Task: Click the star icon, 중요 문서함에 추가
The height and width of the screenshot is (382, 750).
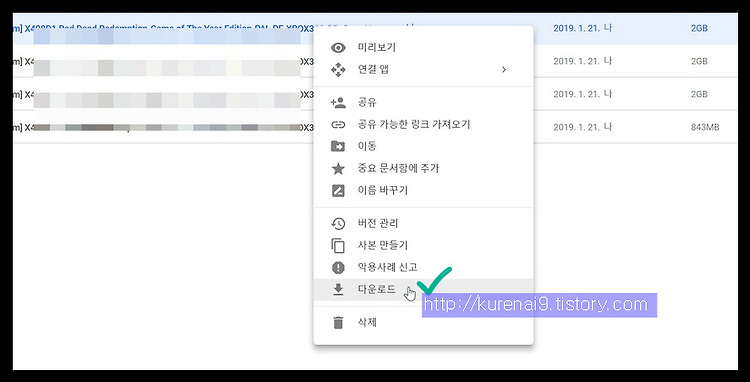Action: pos(338,168)
